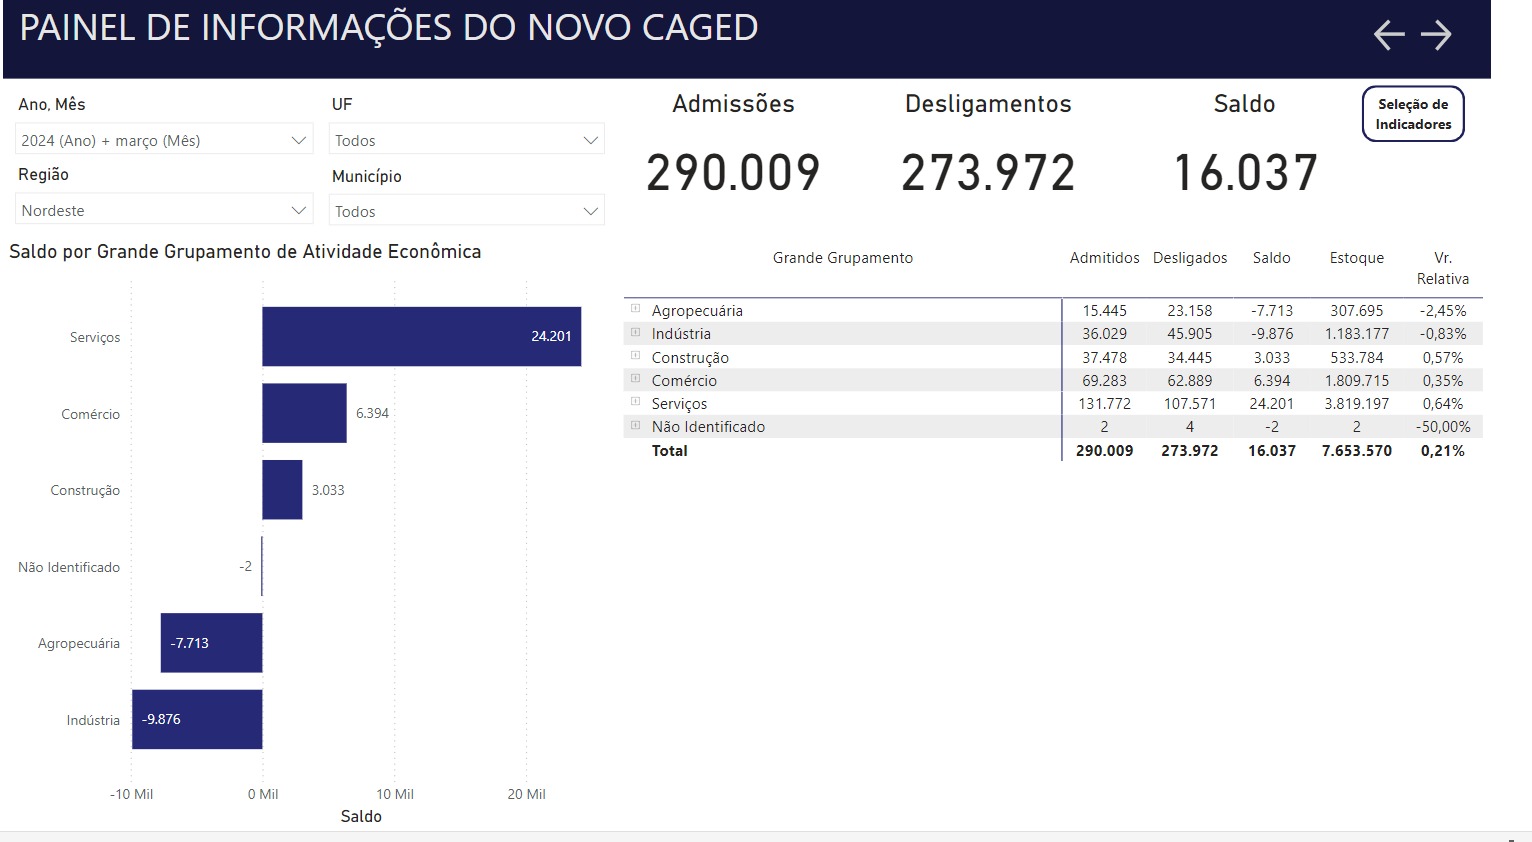The image size is (1532, 842).
Task: Expand the Construção row plus icon
Action: tap(635, 356)
